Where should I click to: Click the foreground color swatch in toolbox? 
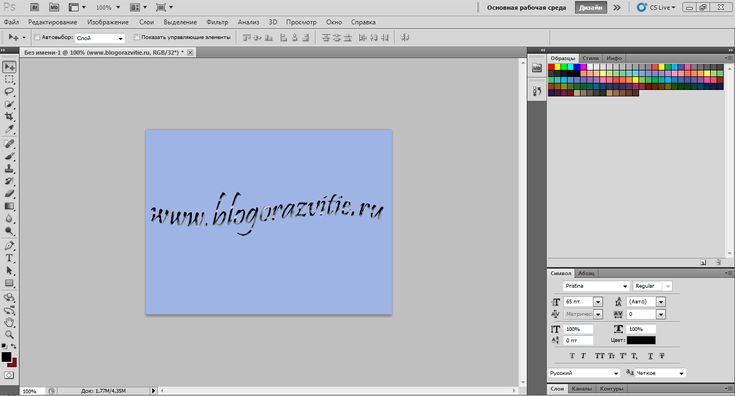click(6, 357)
